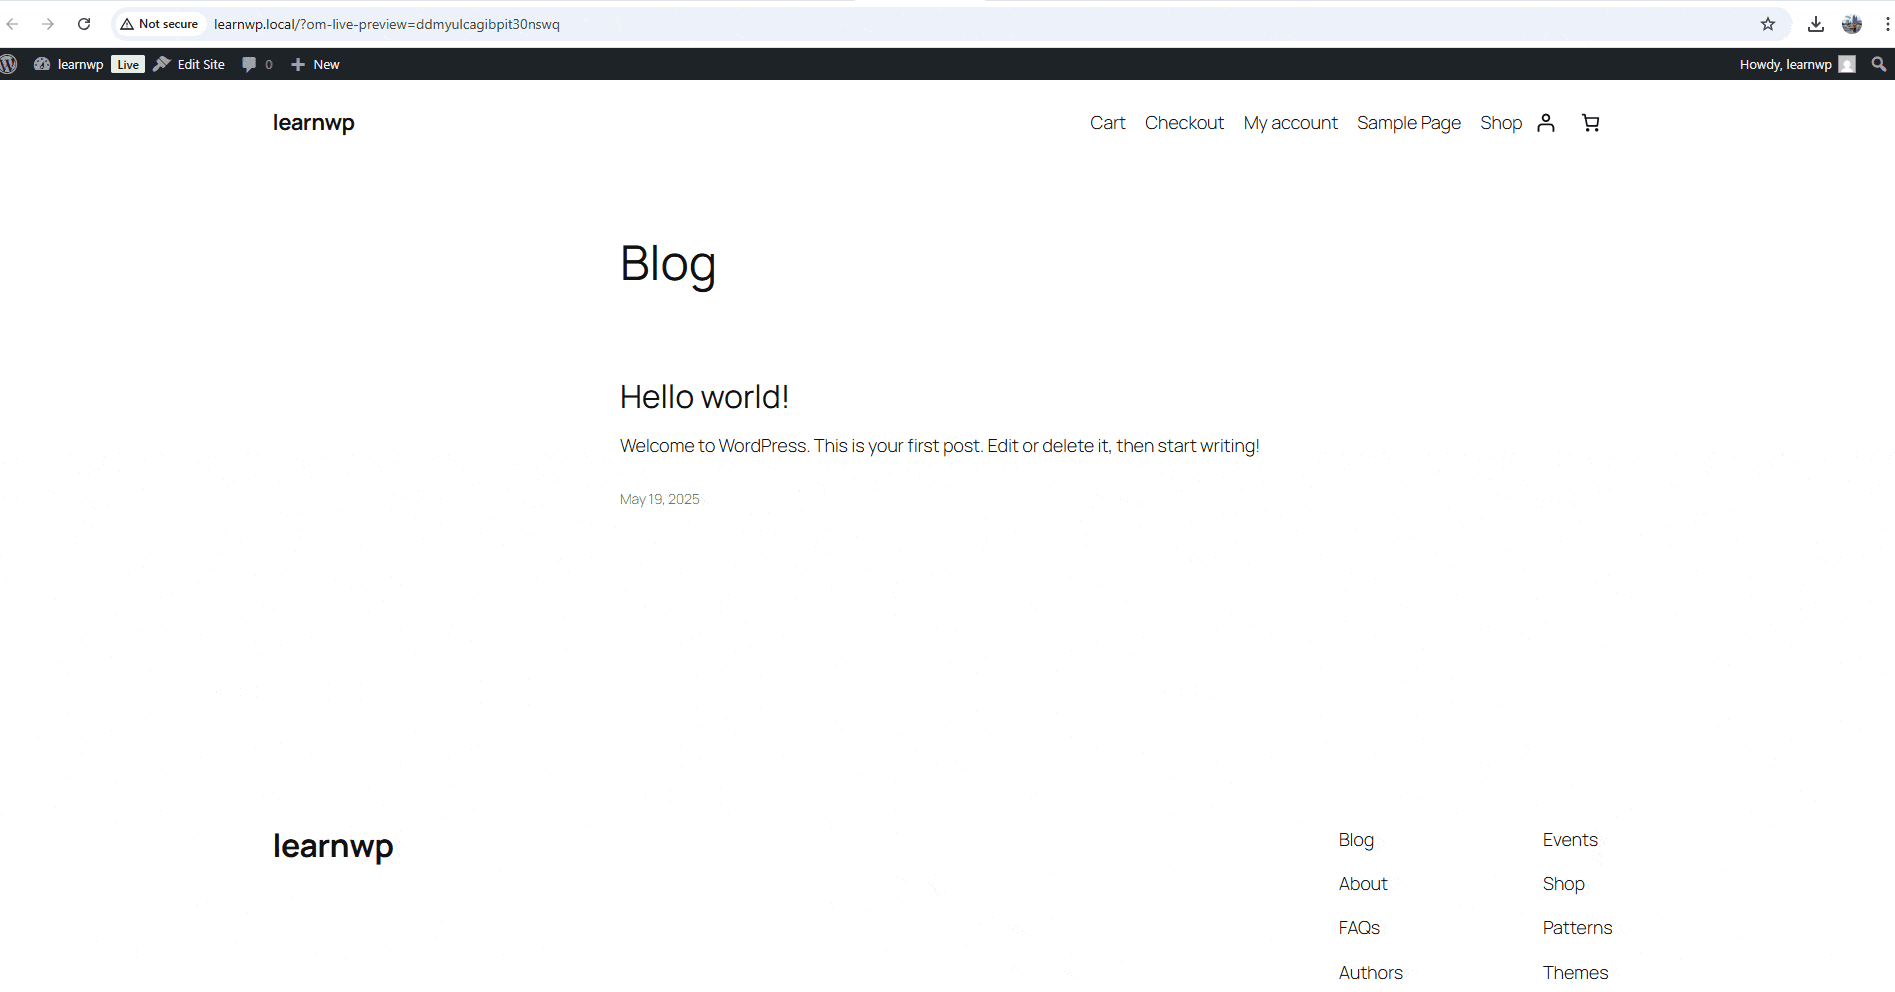Reload the page with the refresh icon
The image size is (1895, 992).
(x=84, y=24)
